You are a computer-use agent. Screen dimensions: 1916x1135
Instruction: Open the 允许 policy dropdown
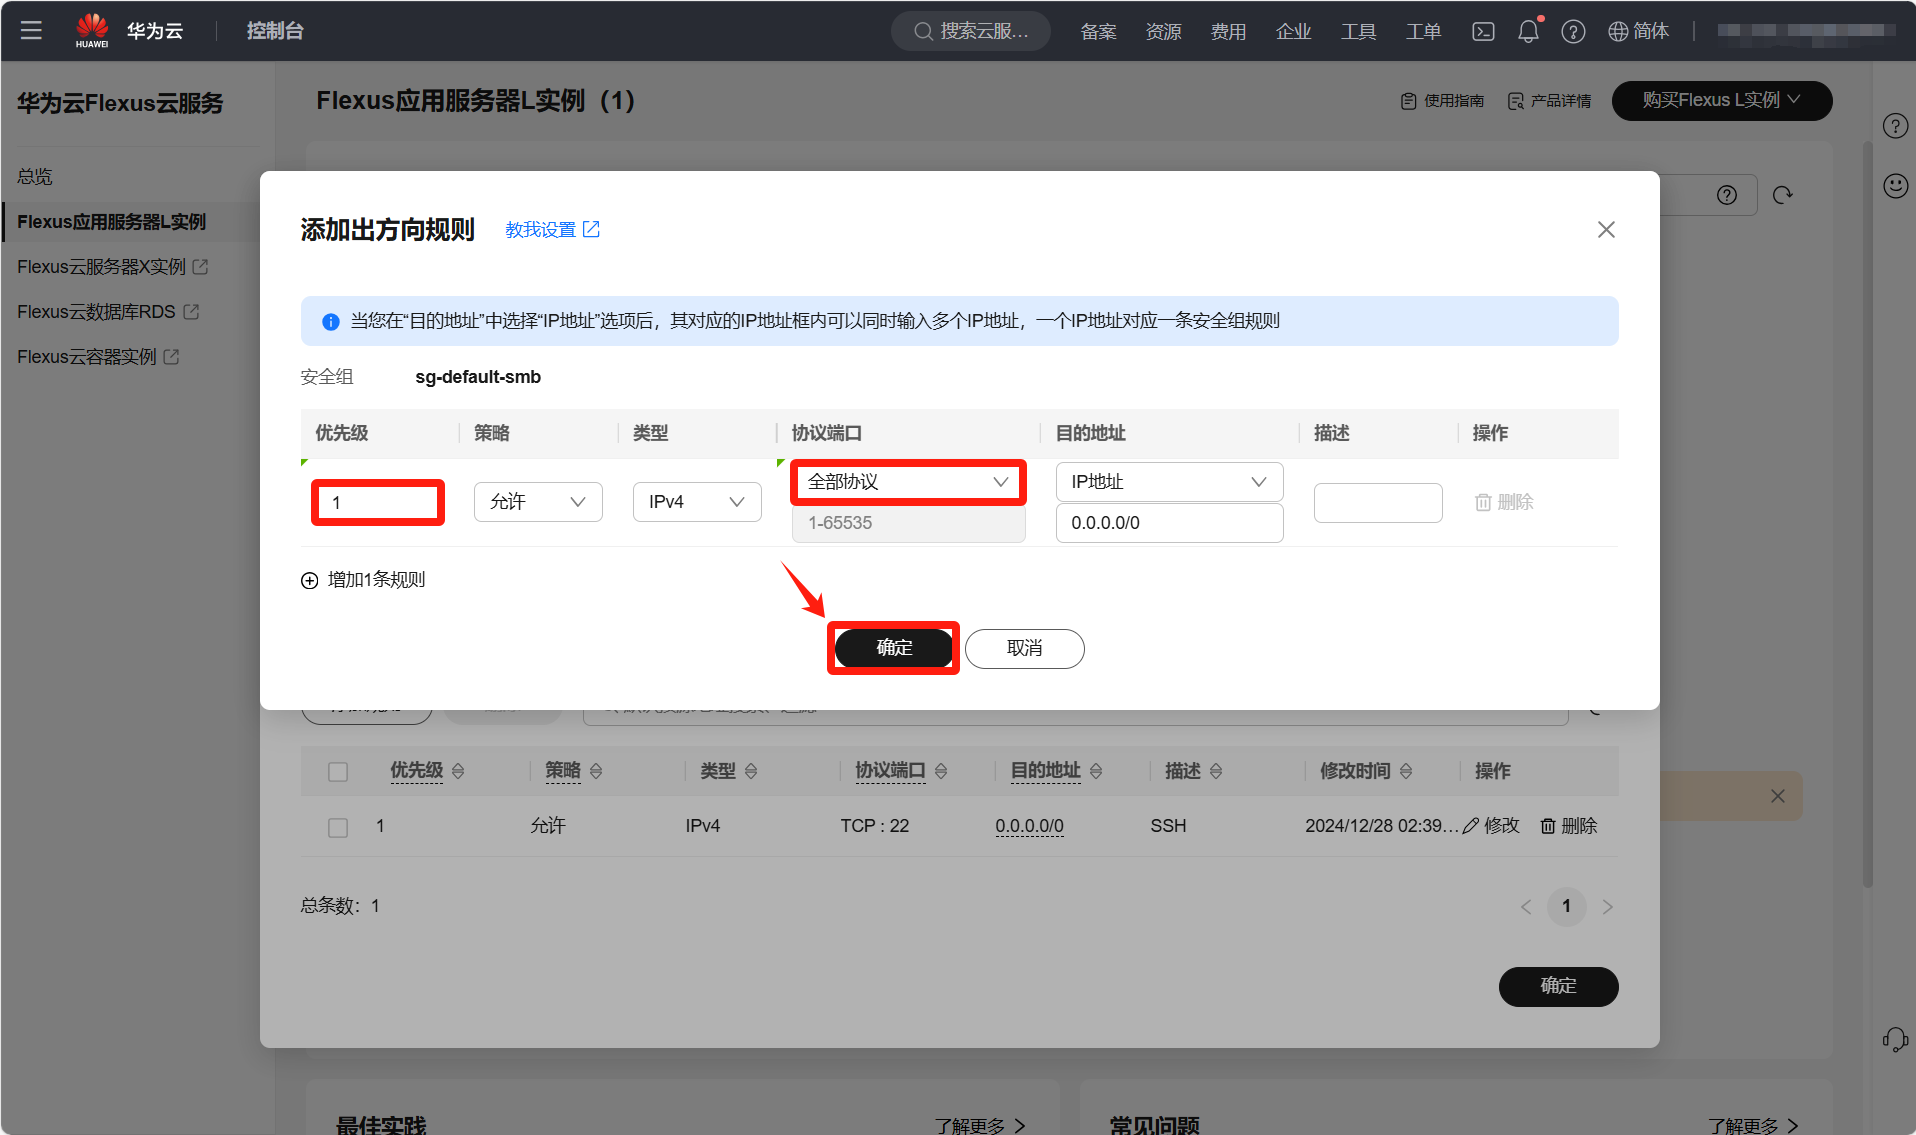click(x=538, y=502)
